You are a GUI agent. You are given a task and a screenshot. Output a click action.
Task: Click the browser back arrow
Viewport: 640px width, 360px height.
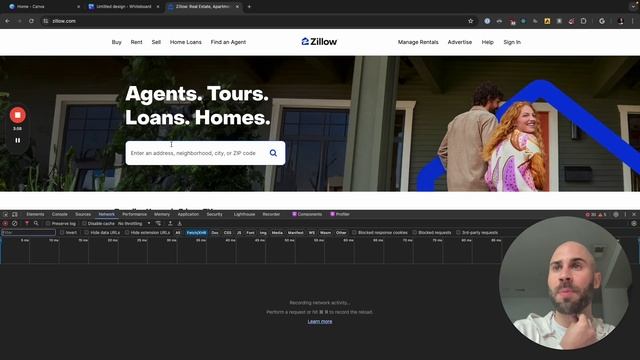7,21
